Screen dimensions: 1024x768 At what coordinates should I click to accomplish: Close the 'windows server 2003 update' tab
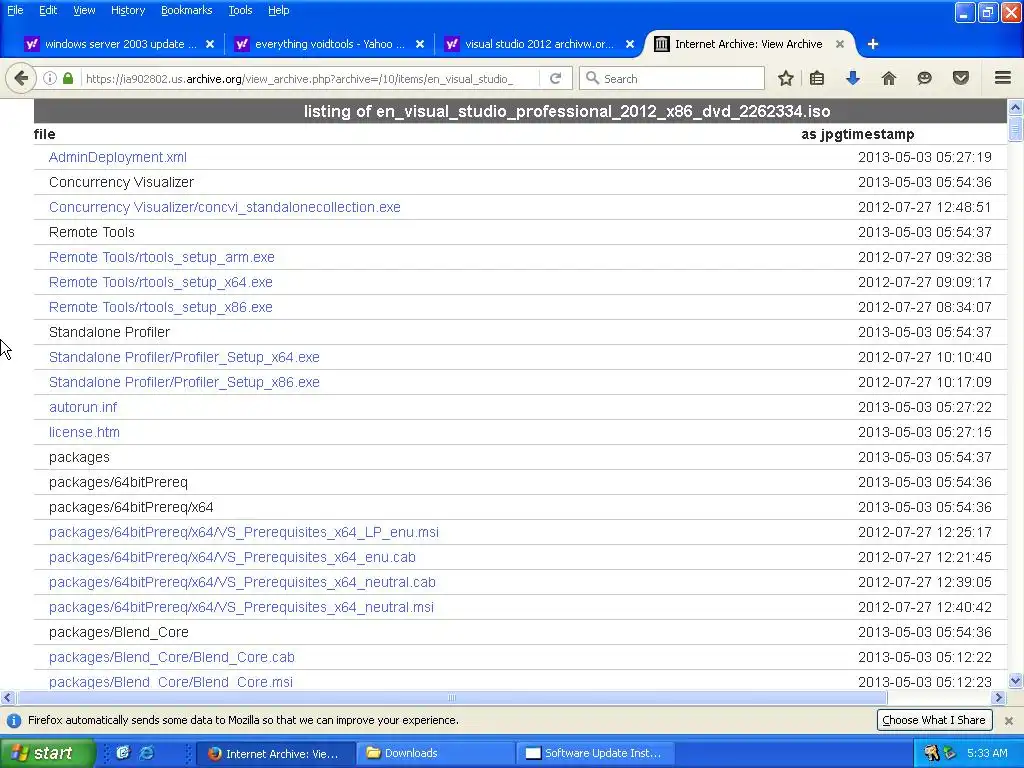tap(210, 44)
